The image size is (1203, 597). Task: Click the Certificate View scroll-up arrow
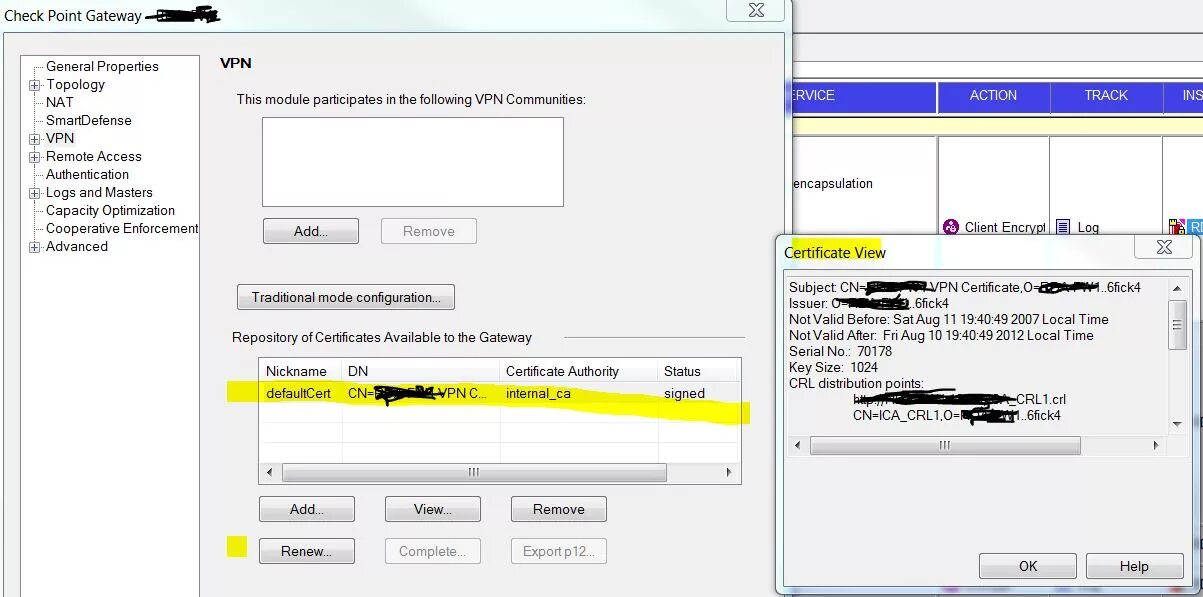click(1178, 286)
